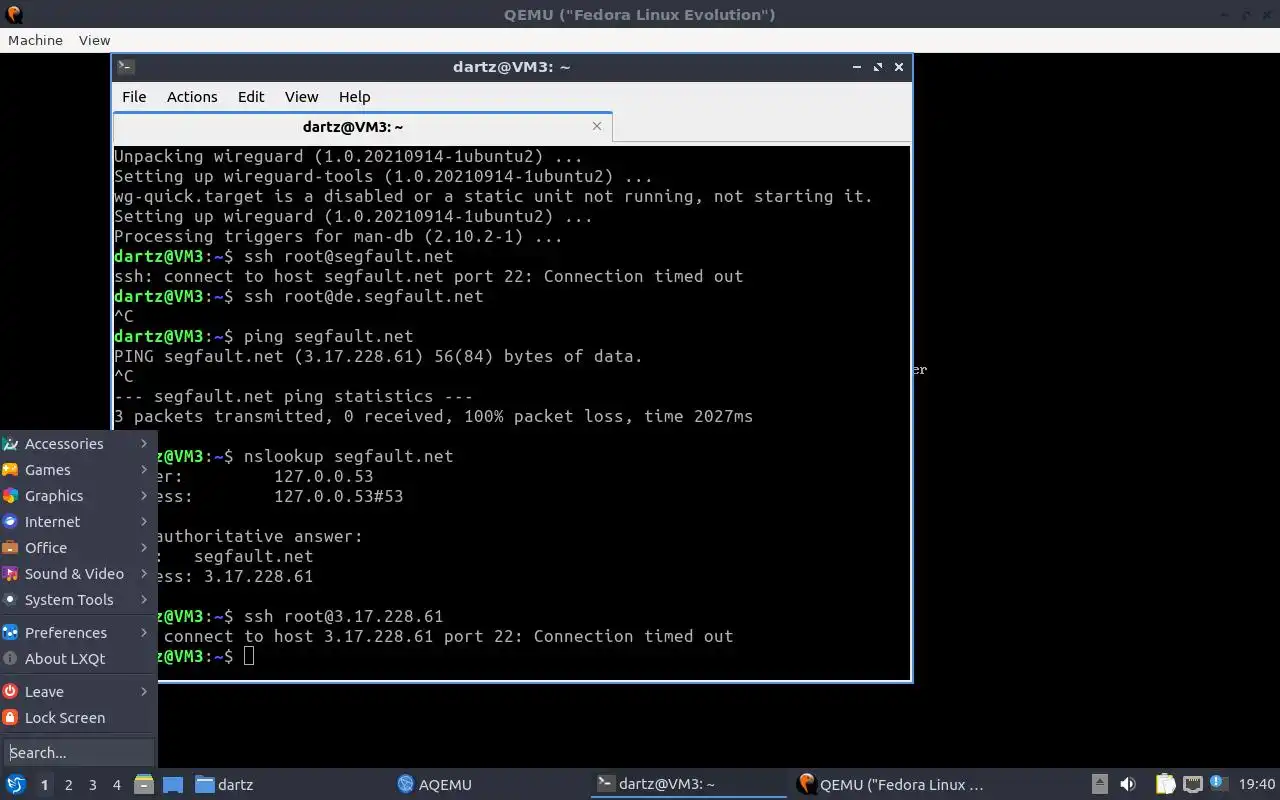Select Lock Screen from menu

[x=76, y=718]
